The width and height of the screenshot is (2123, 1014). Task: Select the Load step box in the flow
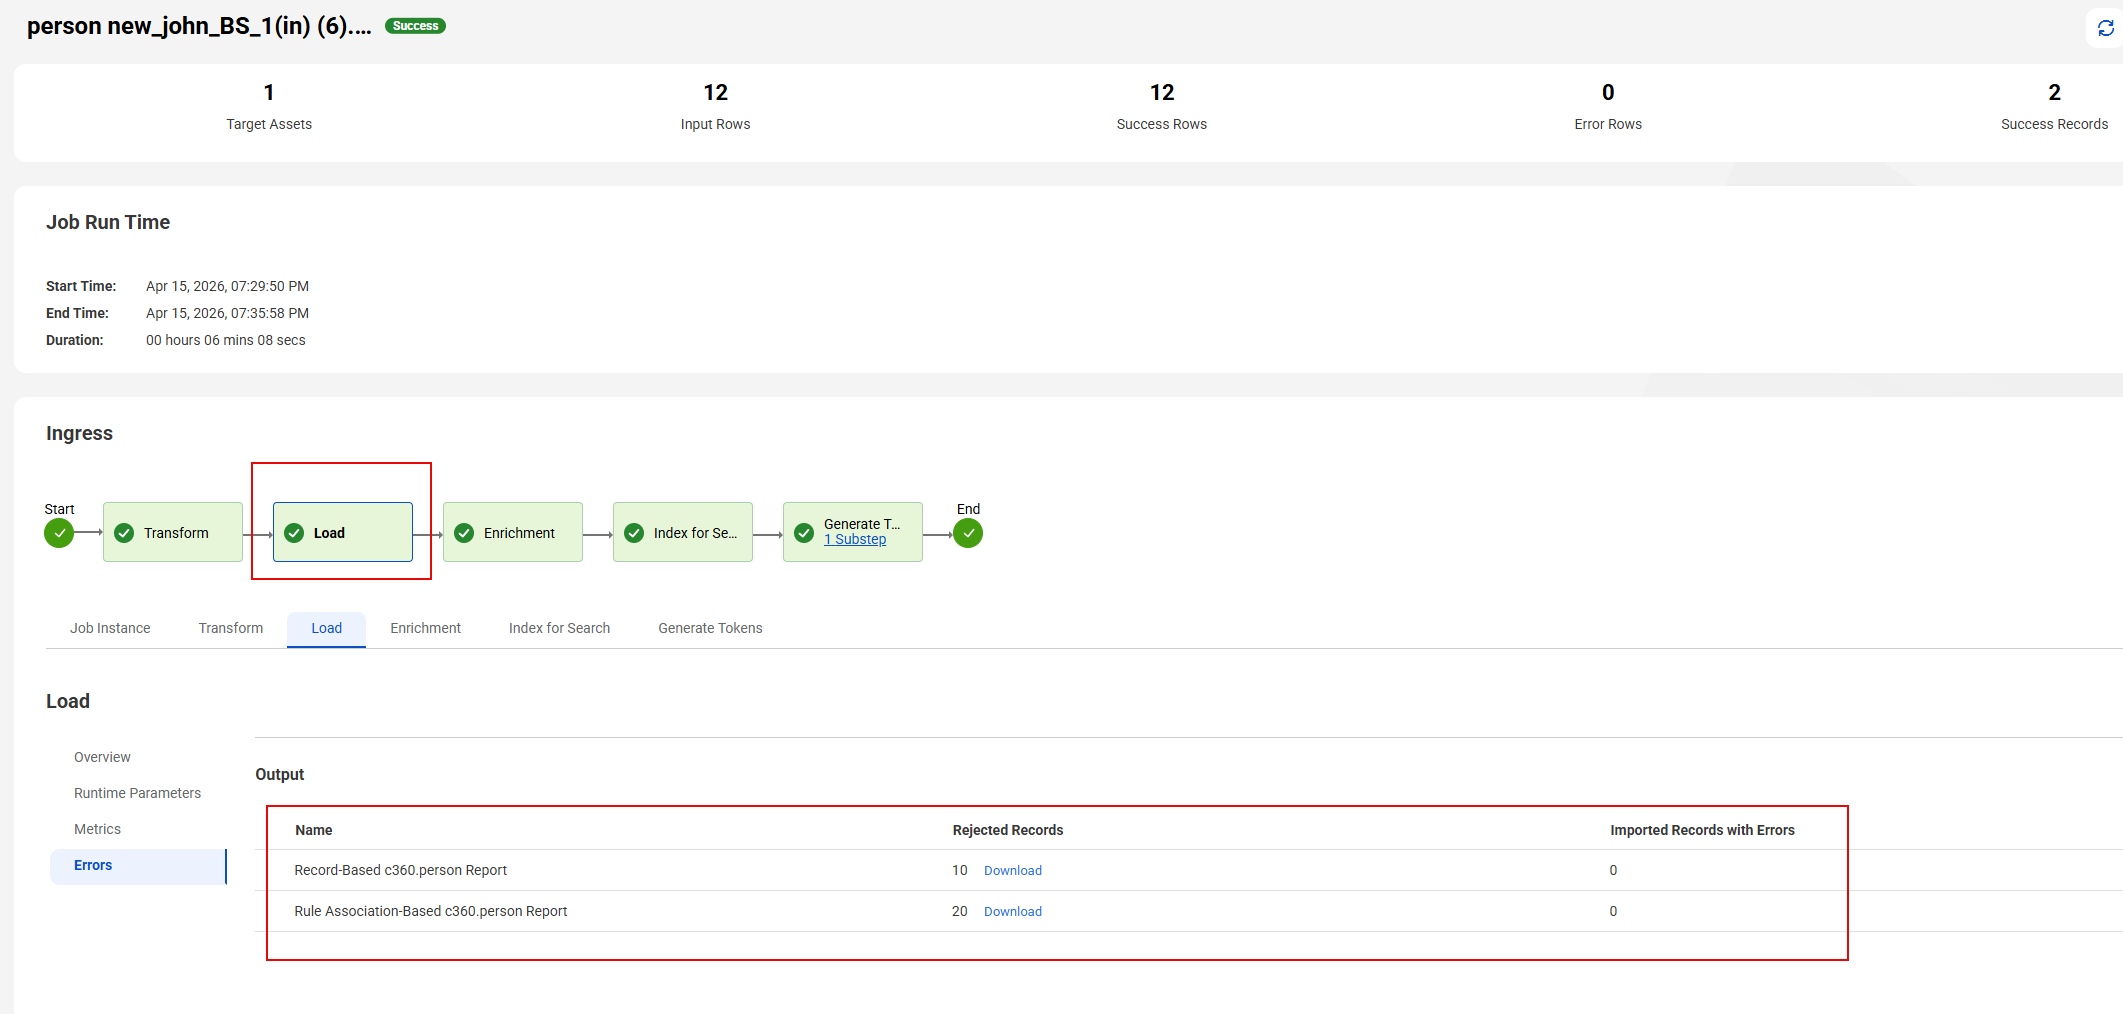[343, 532]
